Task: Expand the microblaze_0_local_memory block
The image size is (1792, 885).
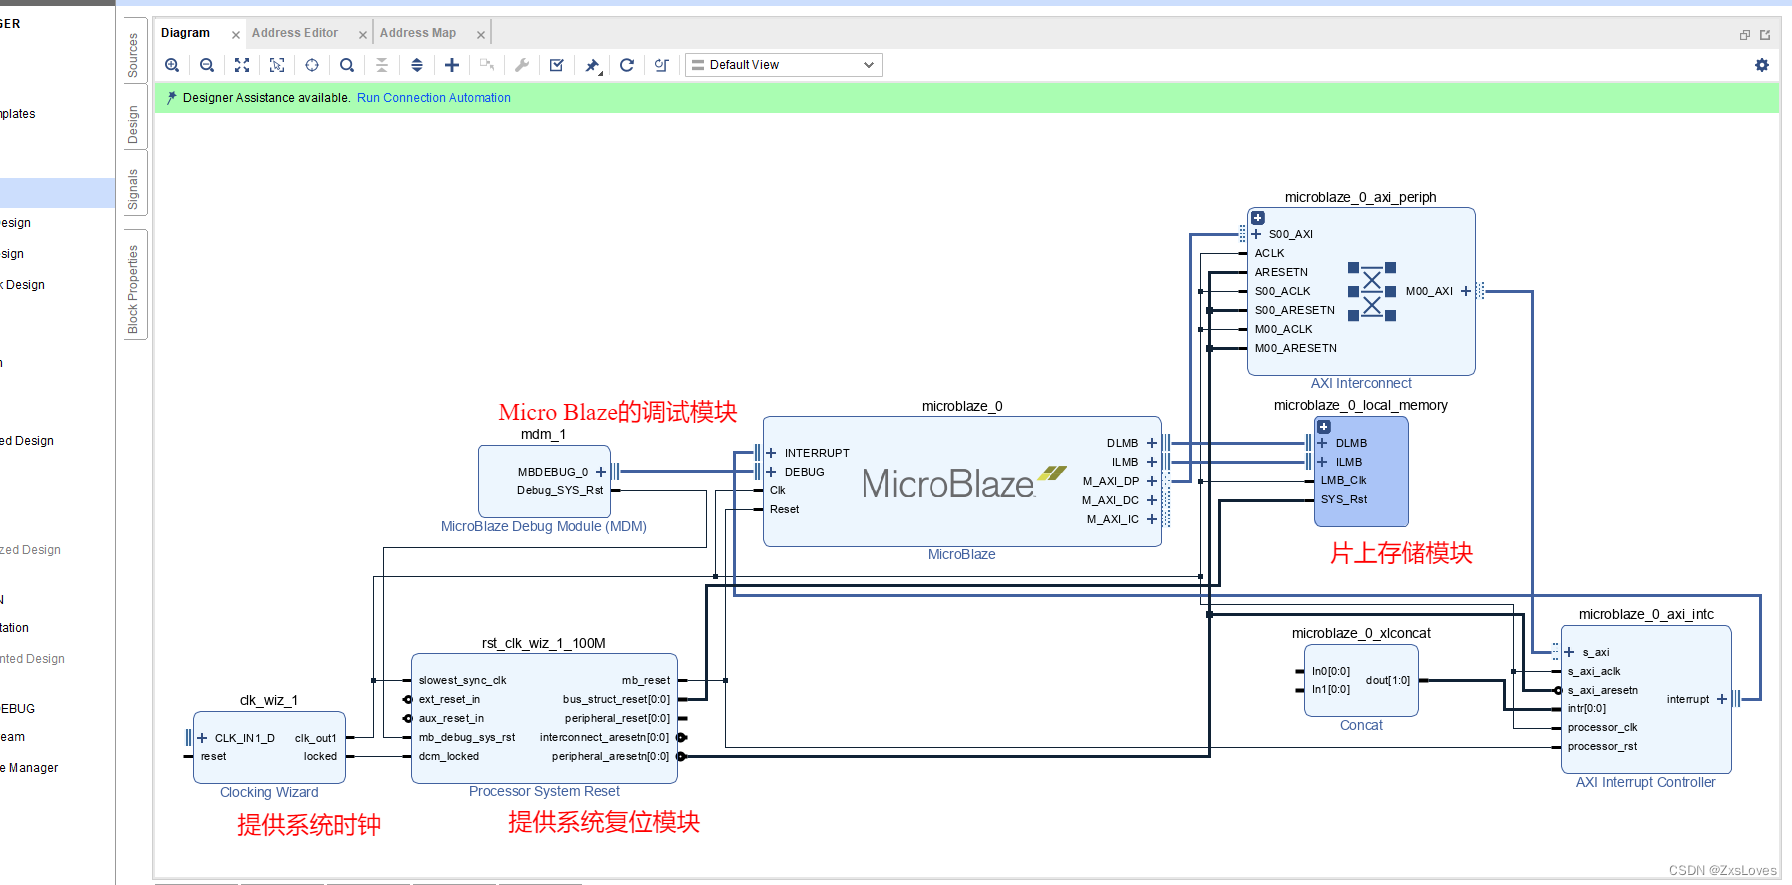Action: [x=1324, y=427]
